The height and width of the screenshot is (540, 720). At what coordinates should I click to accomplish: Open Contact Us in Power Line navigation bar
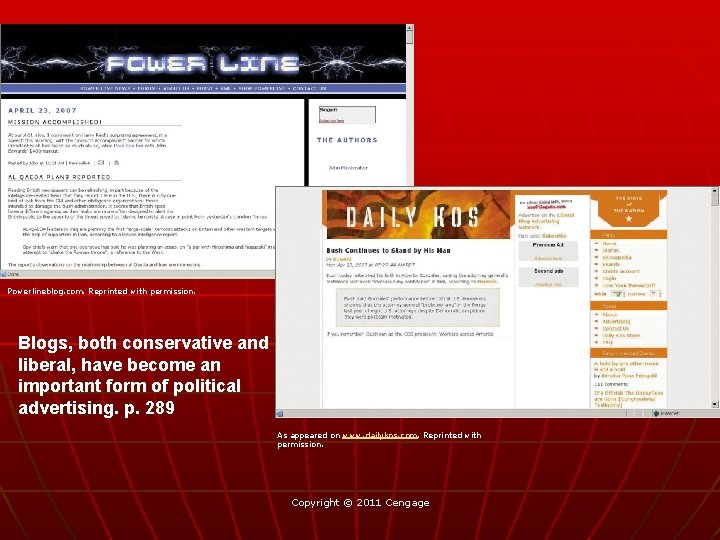[309, 88]
